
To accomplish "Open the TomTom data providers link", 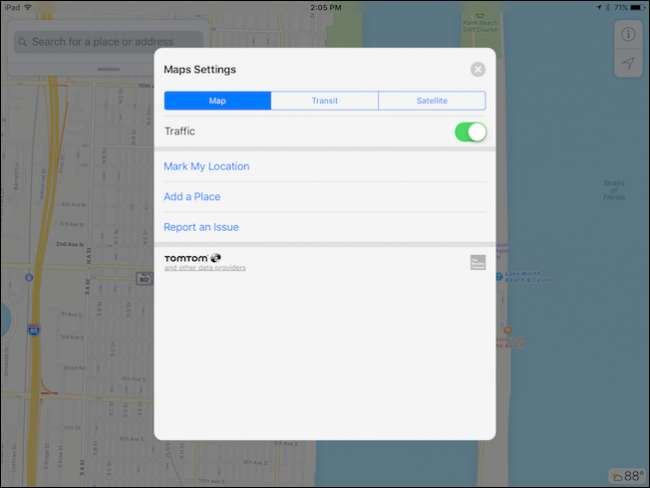I will pyautogui.click(x=205, y=268).
